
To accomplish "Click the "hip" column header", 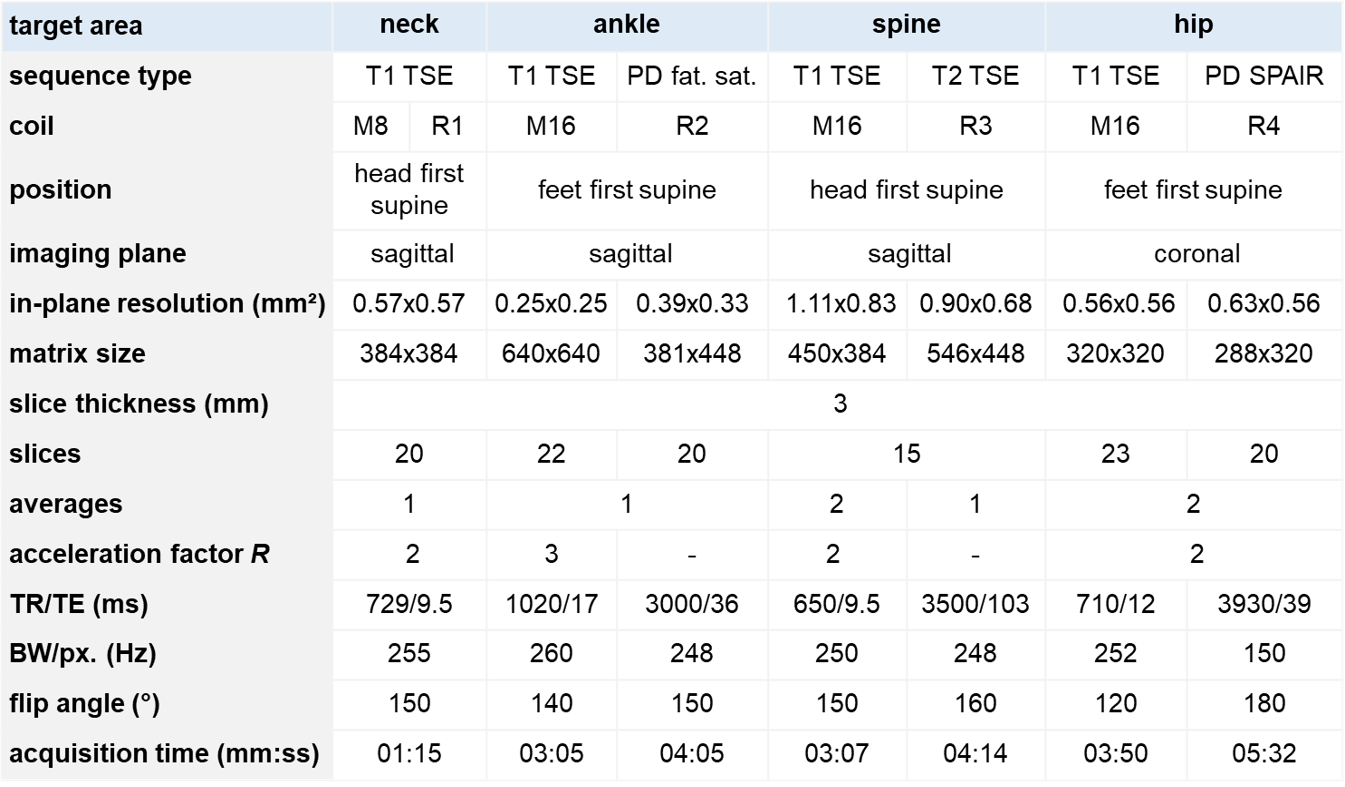I will point(1193,24).
